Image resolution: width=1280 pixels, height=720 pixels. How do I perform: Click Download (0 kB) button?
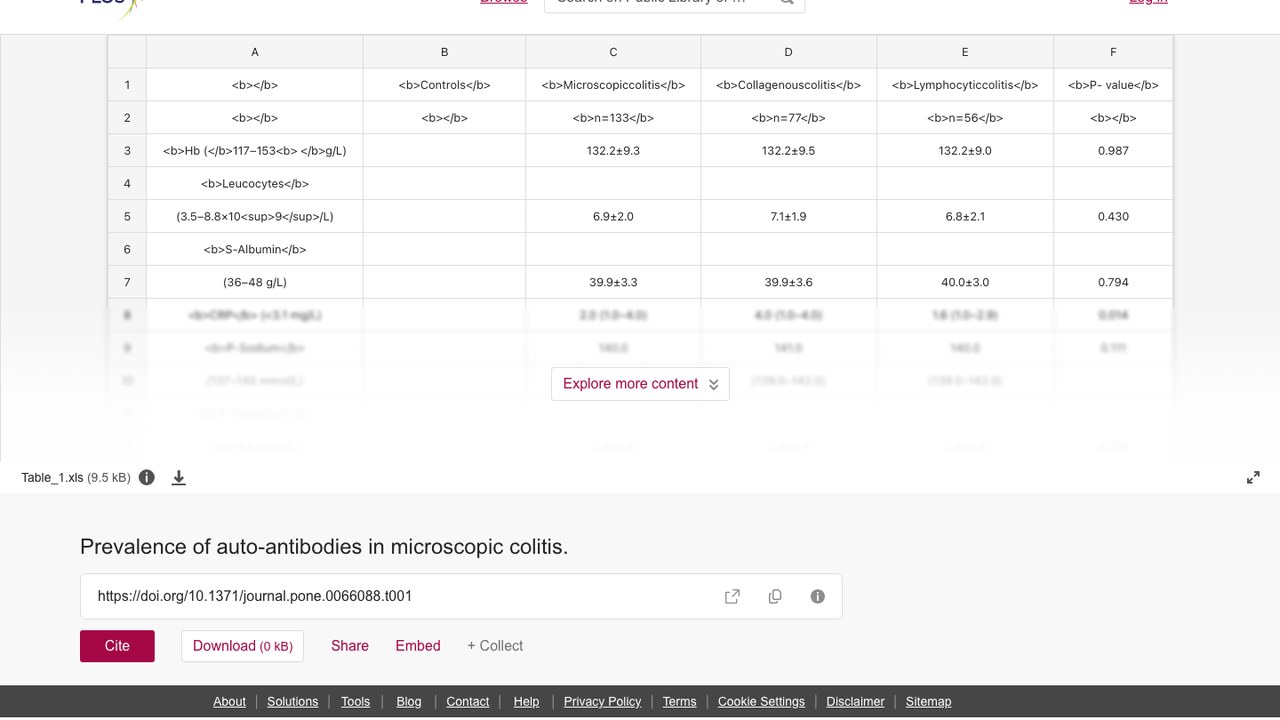click(x=242, y=646)
